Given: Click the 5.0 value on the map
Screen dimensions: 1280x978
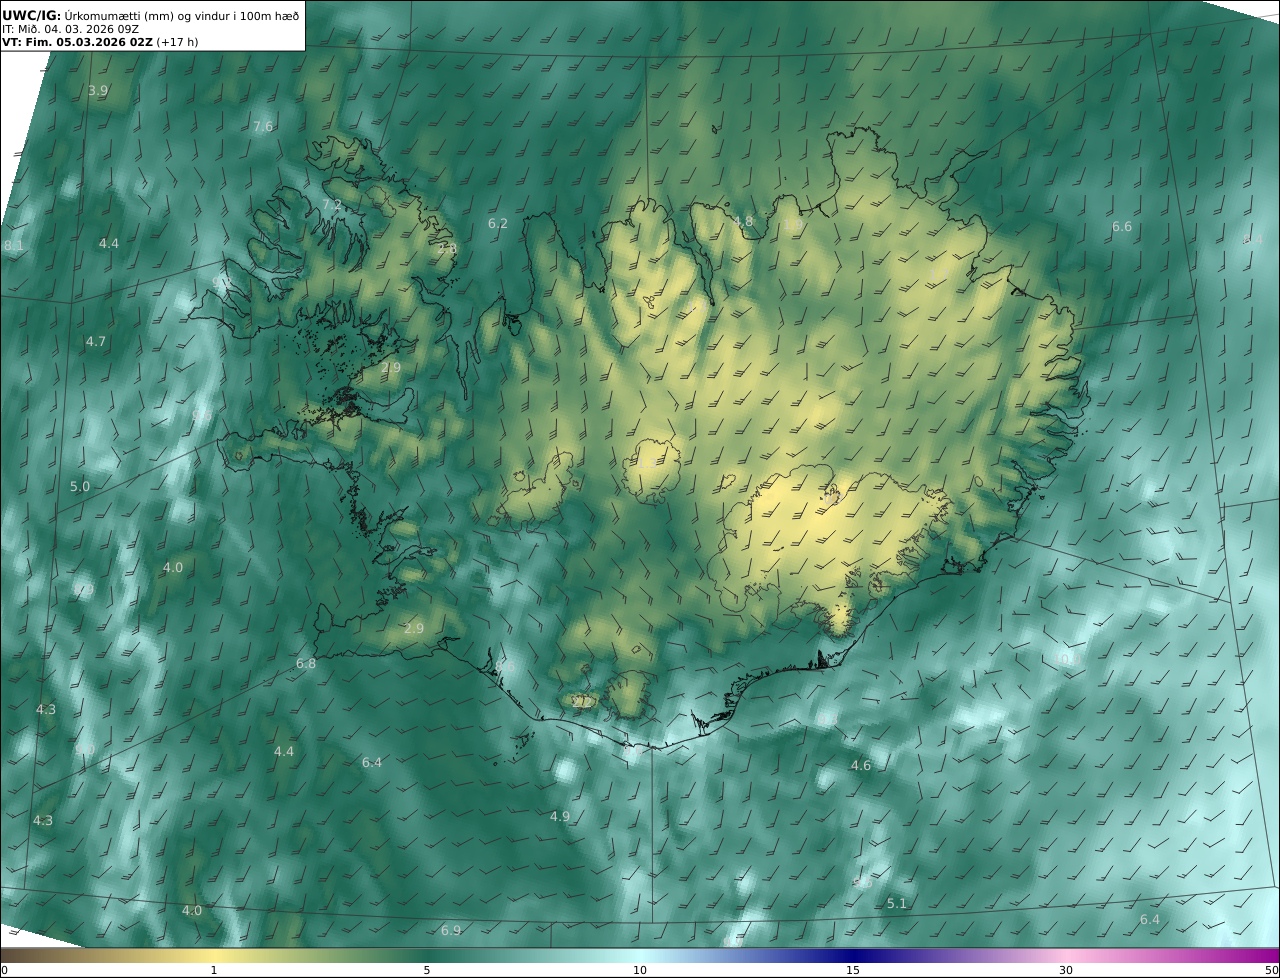Looking at the screenshot, I should click(80, 486).
